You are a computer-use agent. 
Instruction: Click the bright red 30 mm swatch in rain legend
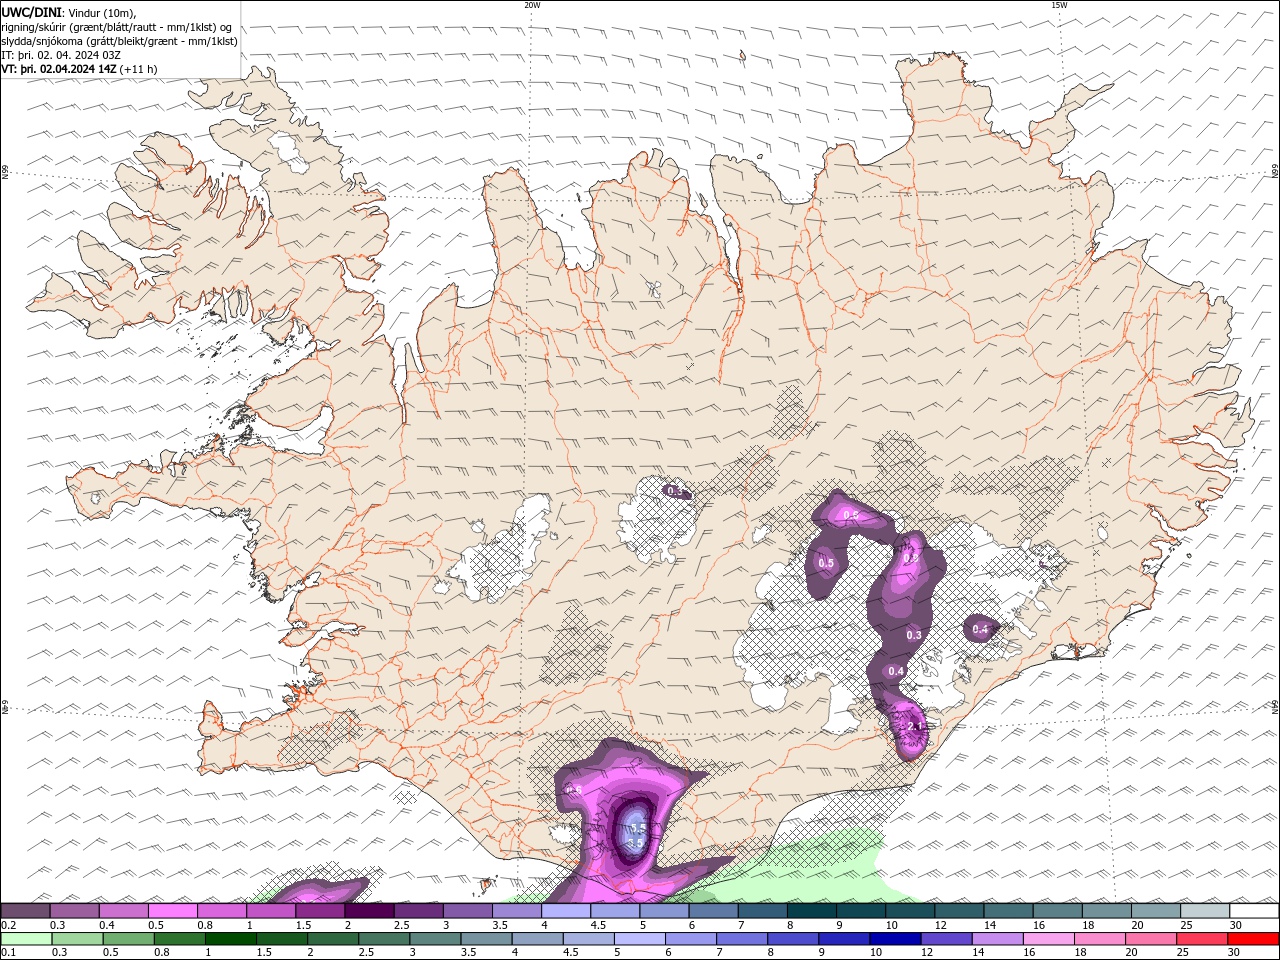(1252, 939)
